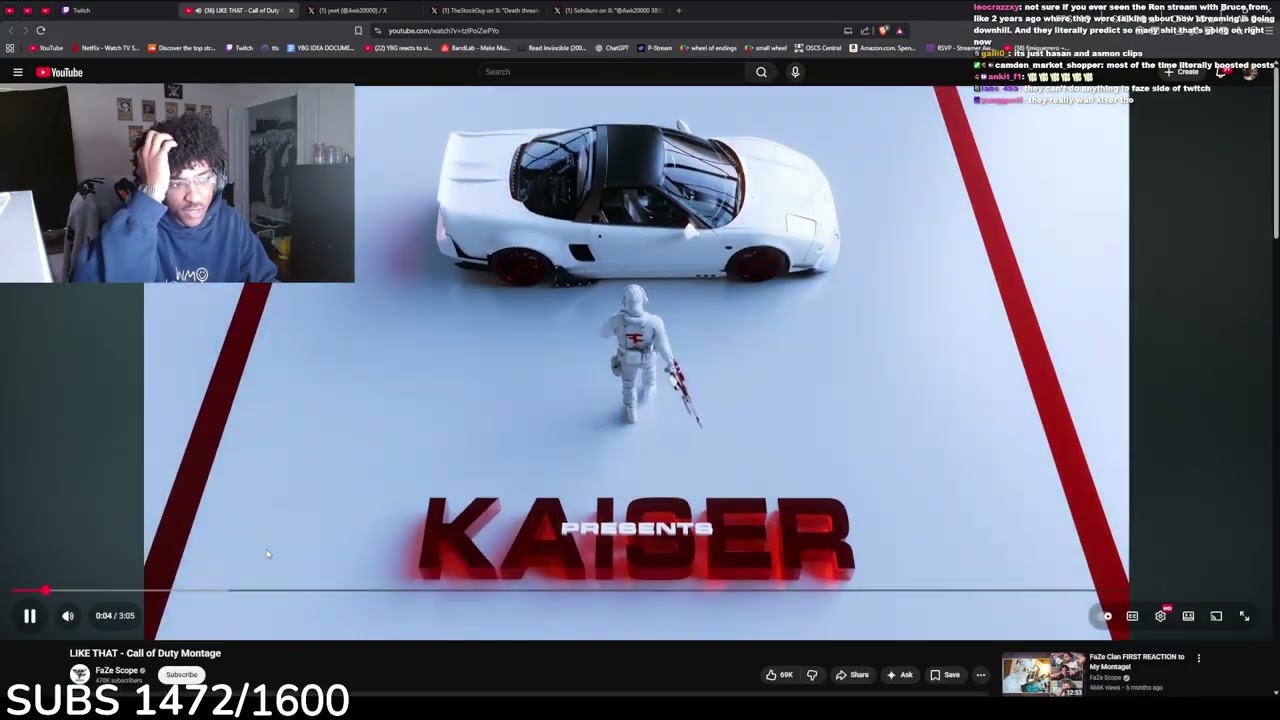This screenshot has height=720, width=1280.
Task: Open the ChatGPT bookmark
Action: coord(612,48)
